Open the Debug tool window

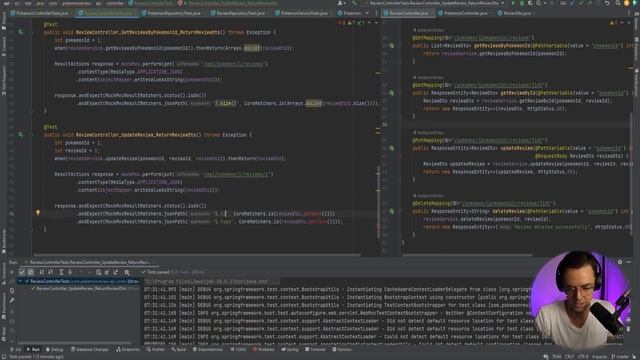[x=55, y=349]
